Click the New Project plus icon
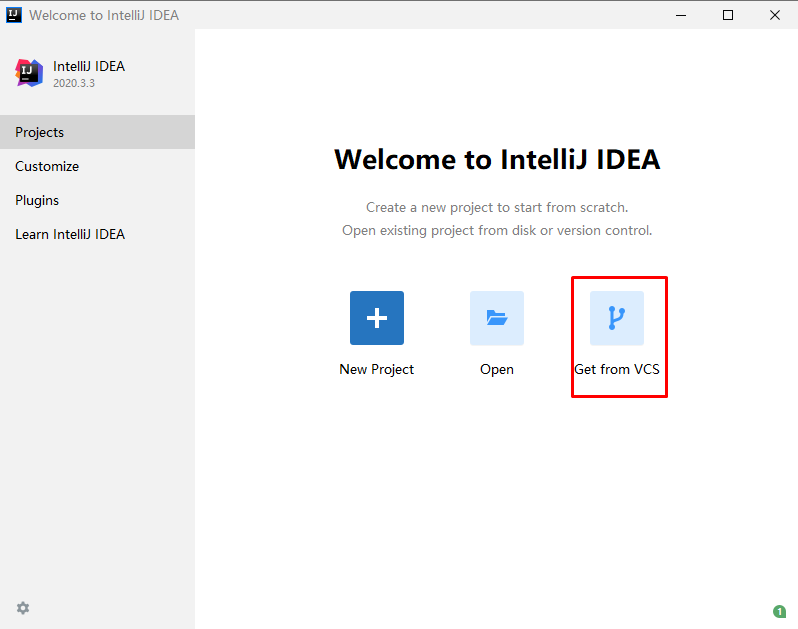 [x=377, y=318]
